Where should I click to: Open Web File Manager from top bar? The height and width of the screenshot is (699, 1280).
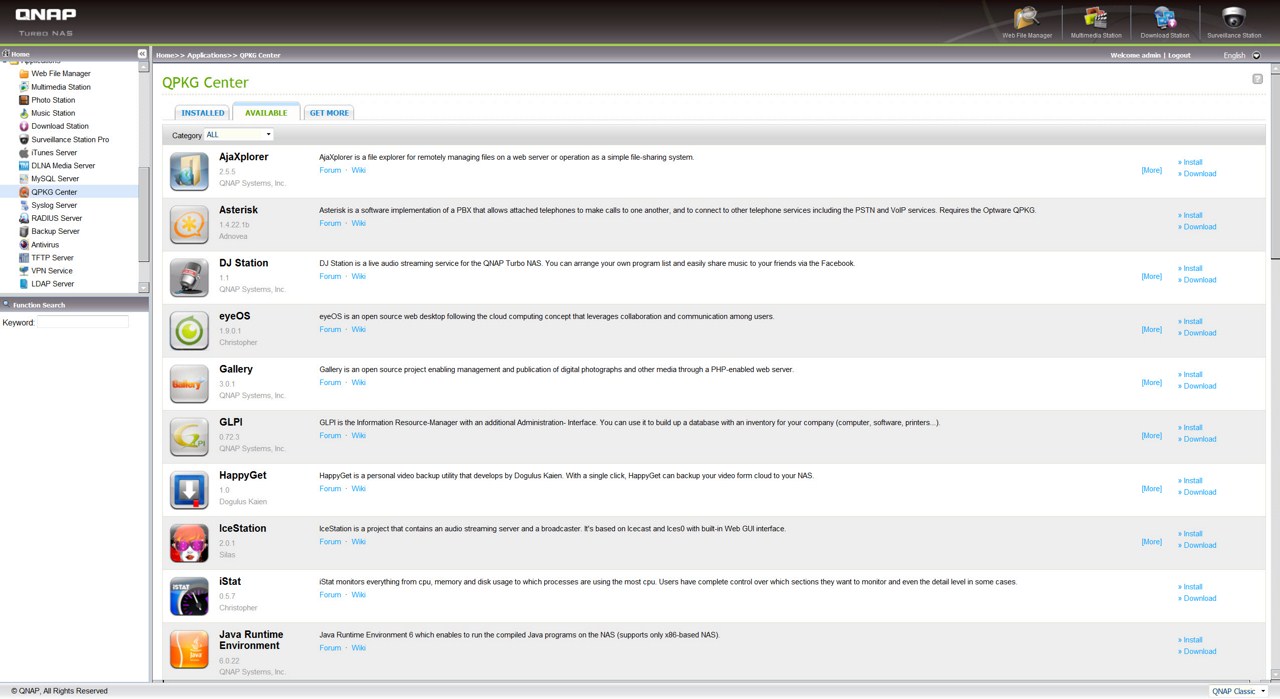1027,21
